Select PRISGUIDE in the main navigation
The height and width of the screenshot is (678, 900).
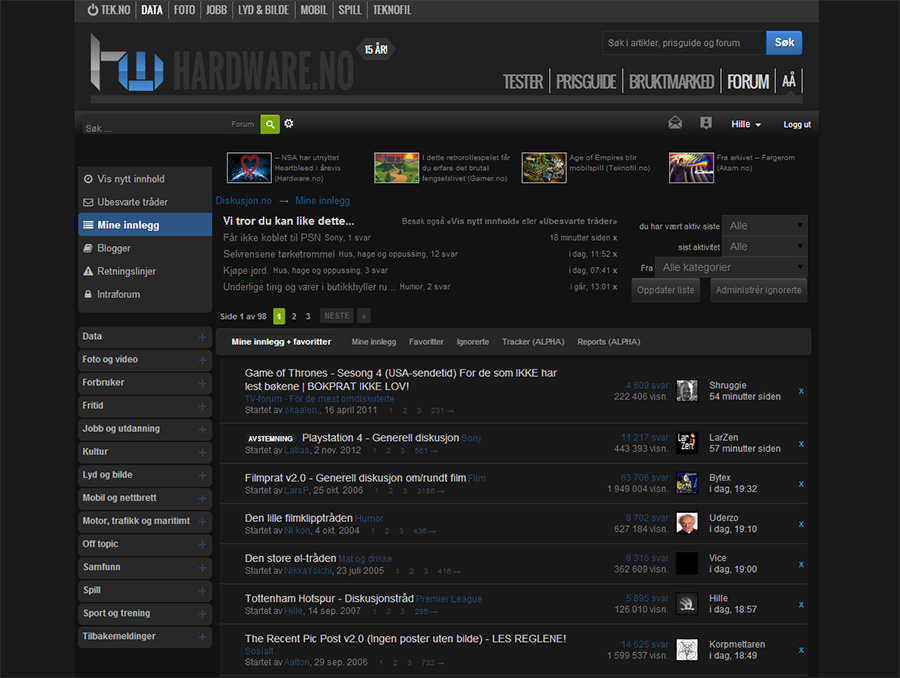(586, 82)
